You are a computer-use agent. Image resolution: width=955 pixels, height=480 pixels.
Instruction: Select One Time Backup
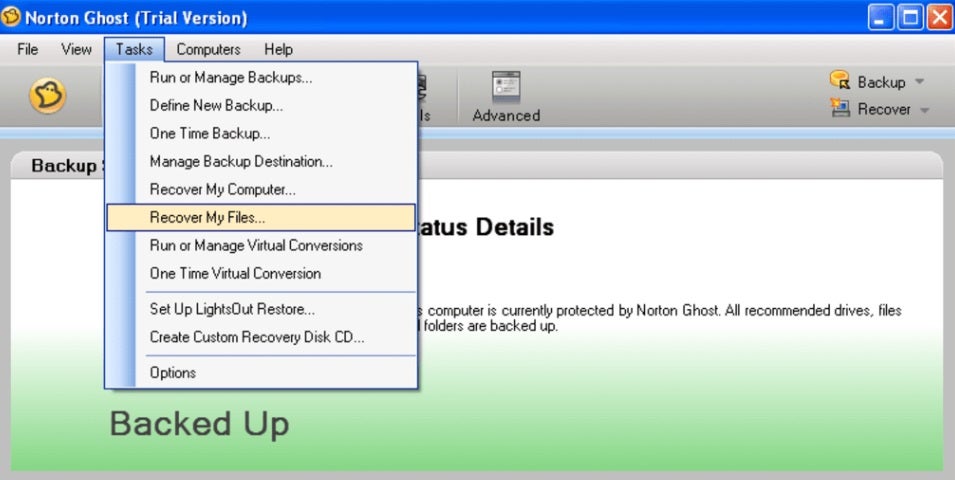tap(261, 133)
